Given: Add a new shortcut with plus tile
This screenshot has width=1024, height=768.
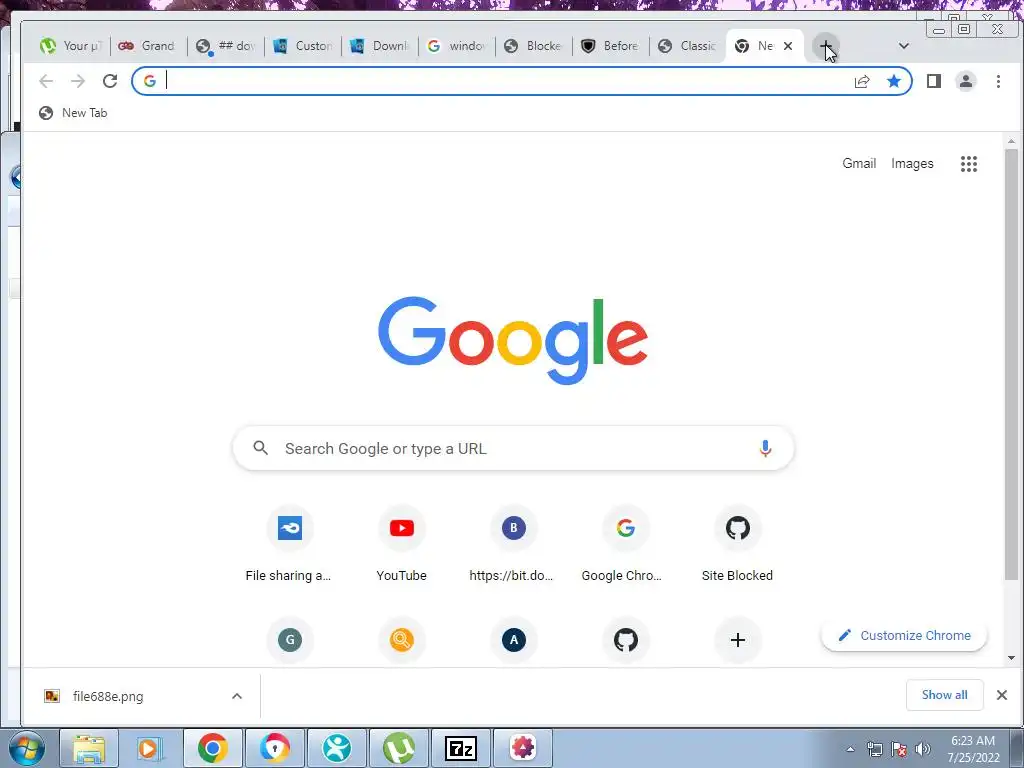Looking at the screenshot, I should pos(737,640).
